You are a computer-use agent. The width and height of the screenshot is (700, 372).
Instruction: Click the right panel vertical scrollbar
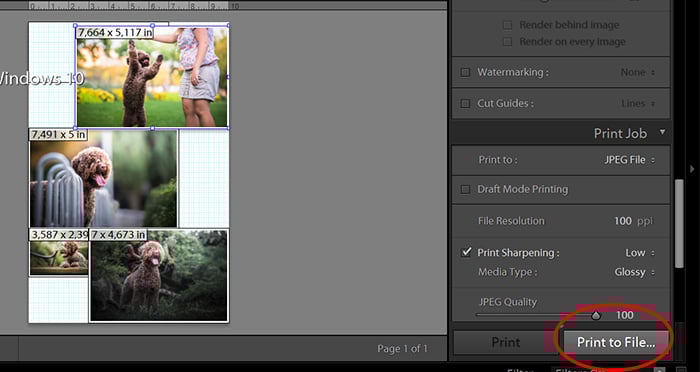[679, 223]
